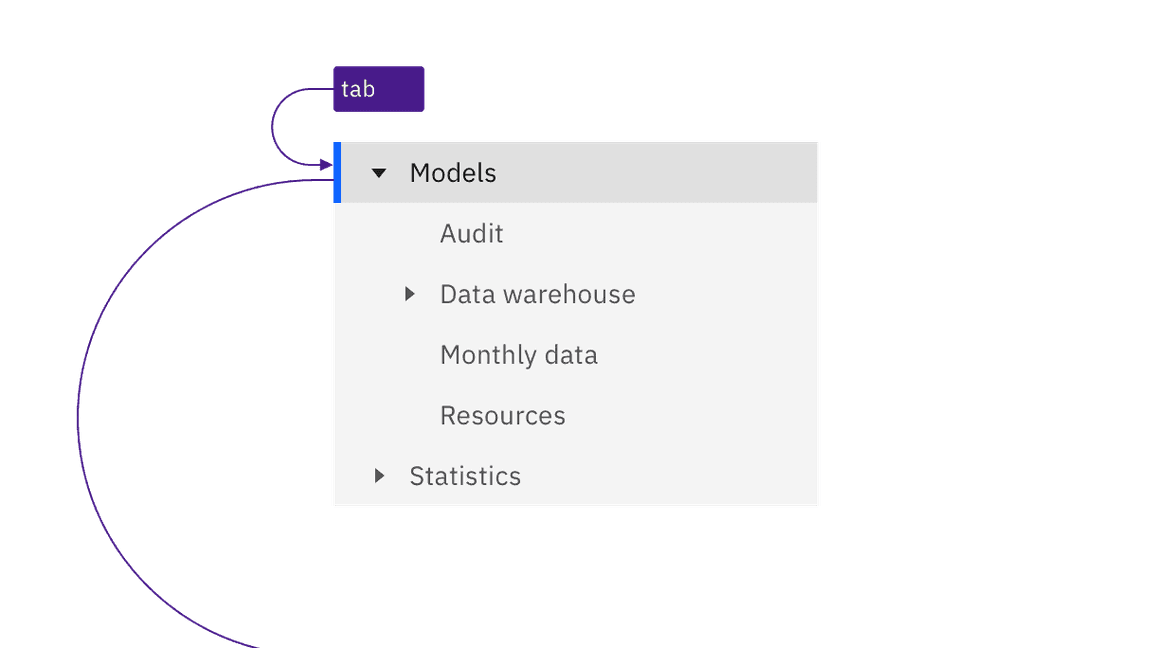This screenshot has width=1152, height=648.
Task: Click the large purple curved line at left
Action: (x=79, y=420)
